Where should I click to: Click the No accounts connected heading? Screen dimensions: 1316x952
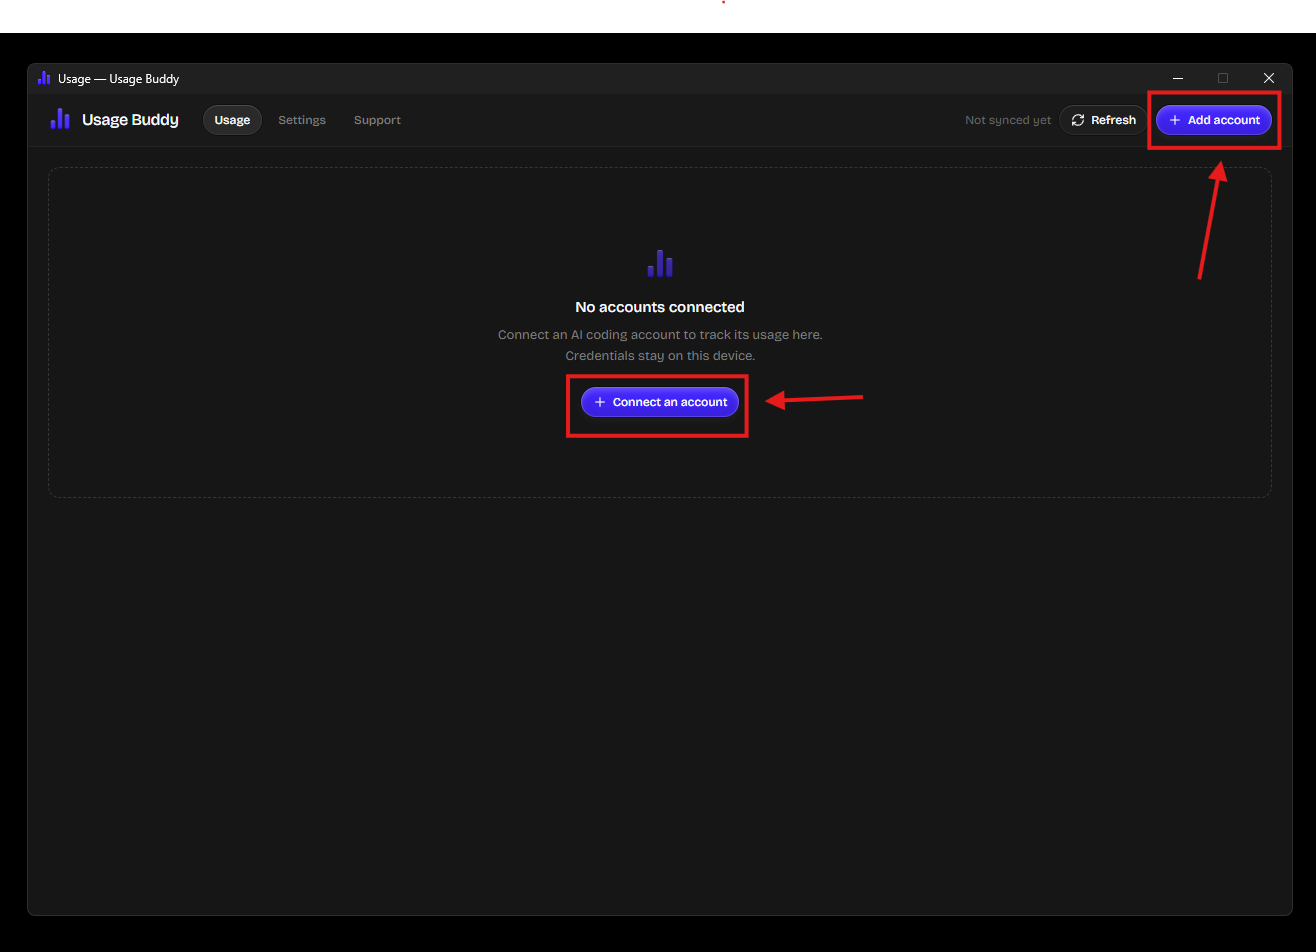(660, 307)
